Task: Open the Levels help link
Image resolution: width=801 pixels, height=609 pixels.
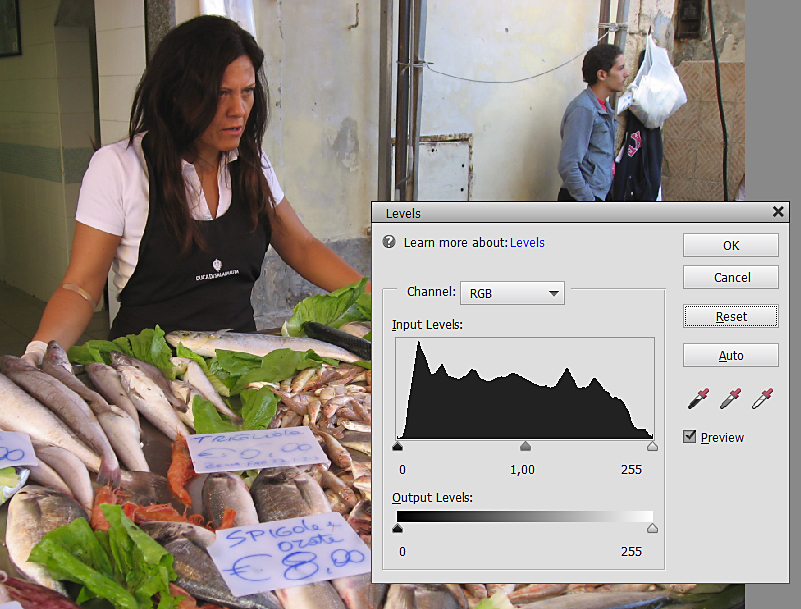Action: [527, 243]
